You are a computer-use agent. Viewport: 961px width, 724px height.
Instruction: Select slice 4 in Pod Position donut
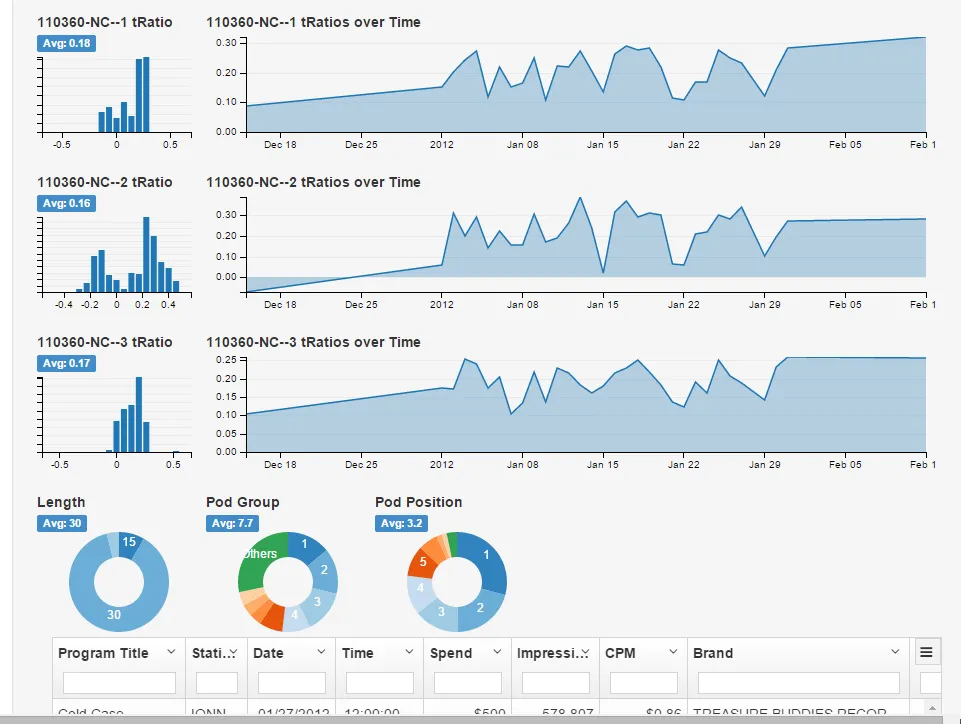point(420,589)
